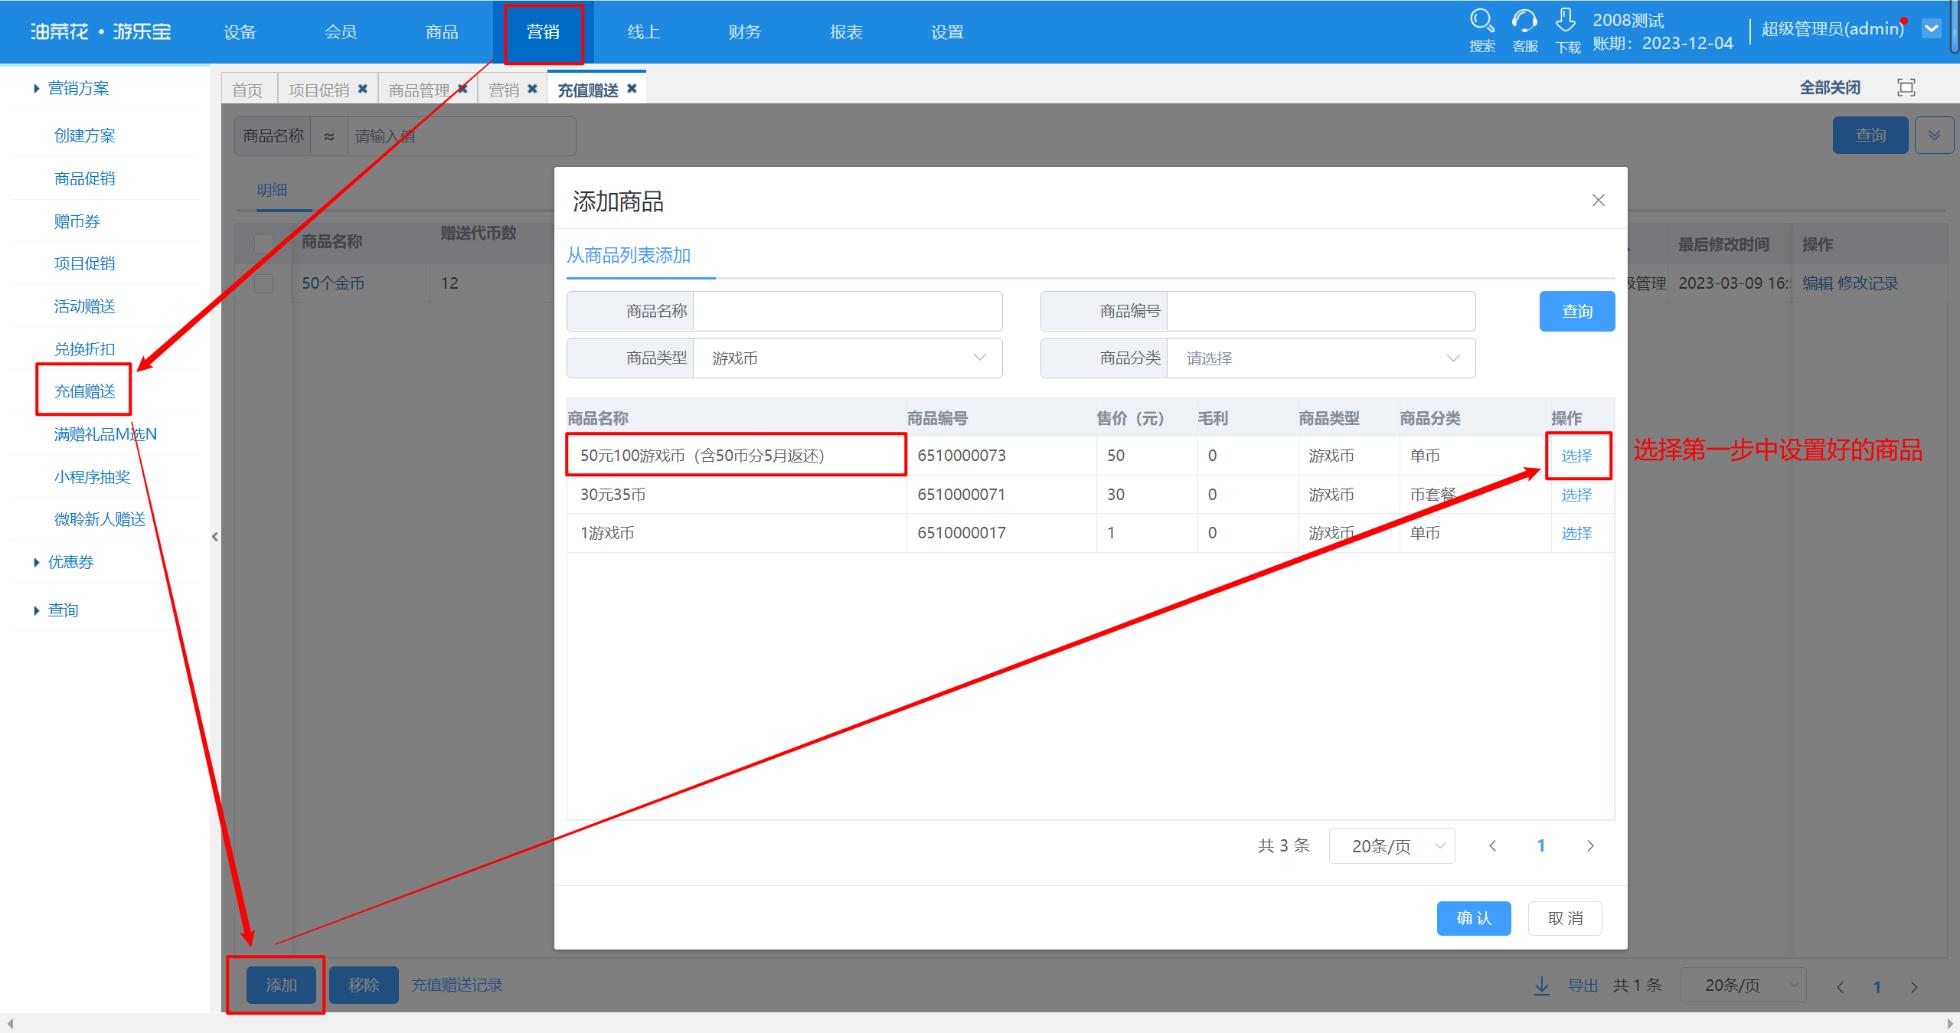Close the 营销 tab via its X
The height and width of the screenshot is (1033, 1960).
pos(532,89)
